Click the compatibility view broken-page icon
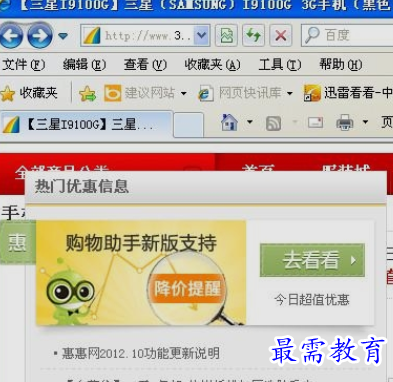 227,35
